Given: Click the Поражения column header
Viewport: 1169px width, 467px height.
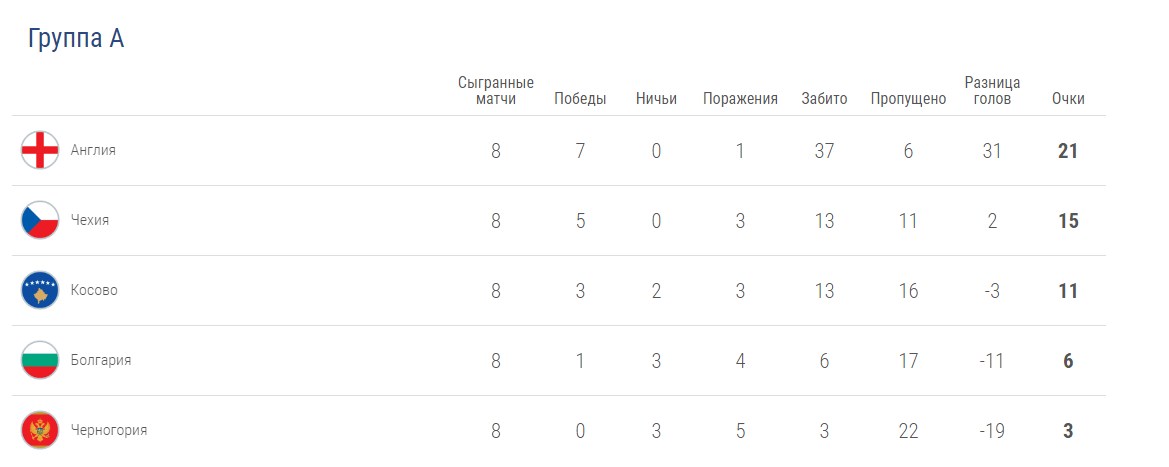Looking at the screenshot, I should [740, 99].
